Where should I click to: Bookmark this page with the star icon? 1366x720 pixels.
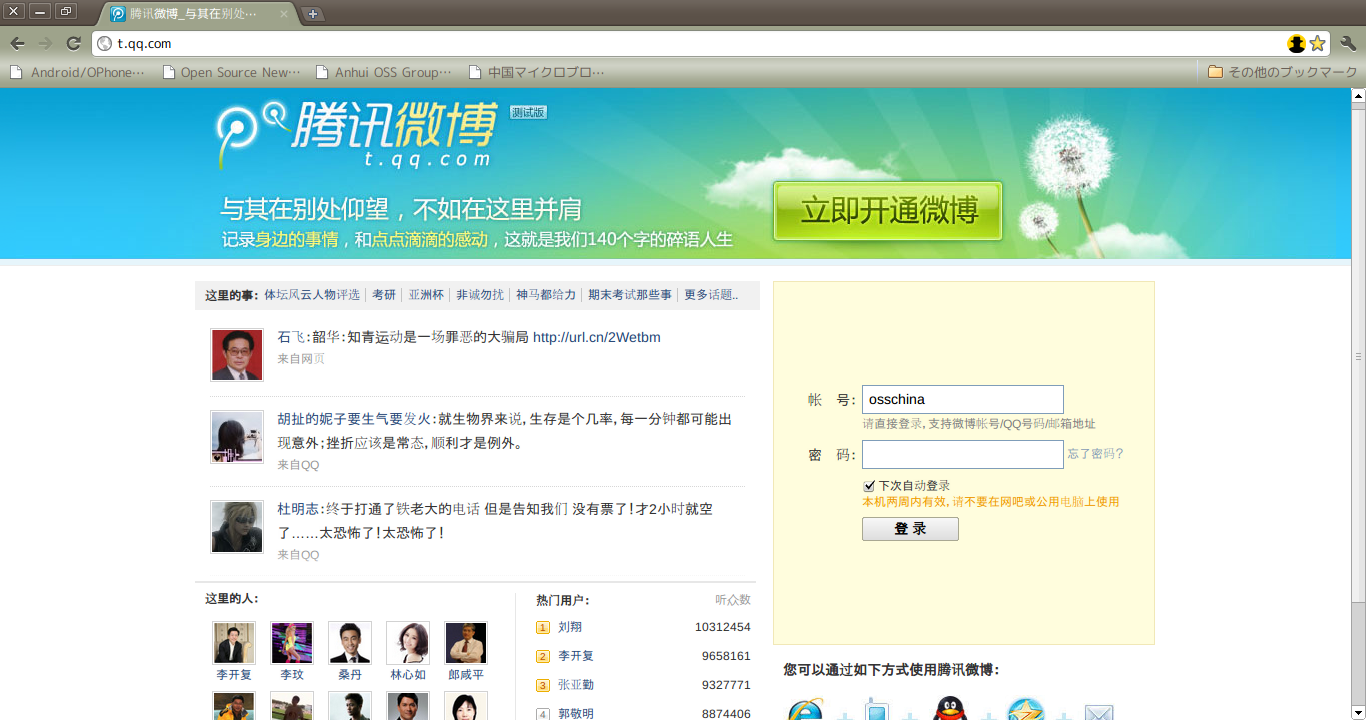coord(1318,44)
